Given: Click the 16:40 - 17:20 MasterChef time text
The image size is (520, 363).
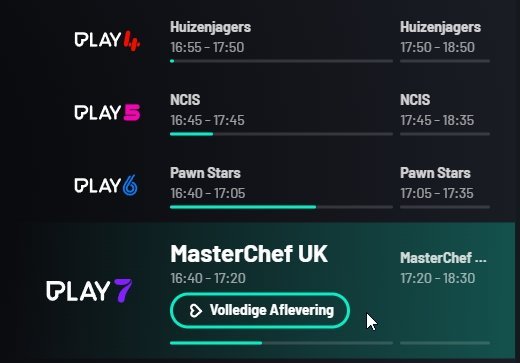Looking at the screenshot, I should pyautogui.click(x=208, y=278).
